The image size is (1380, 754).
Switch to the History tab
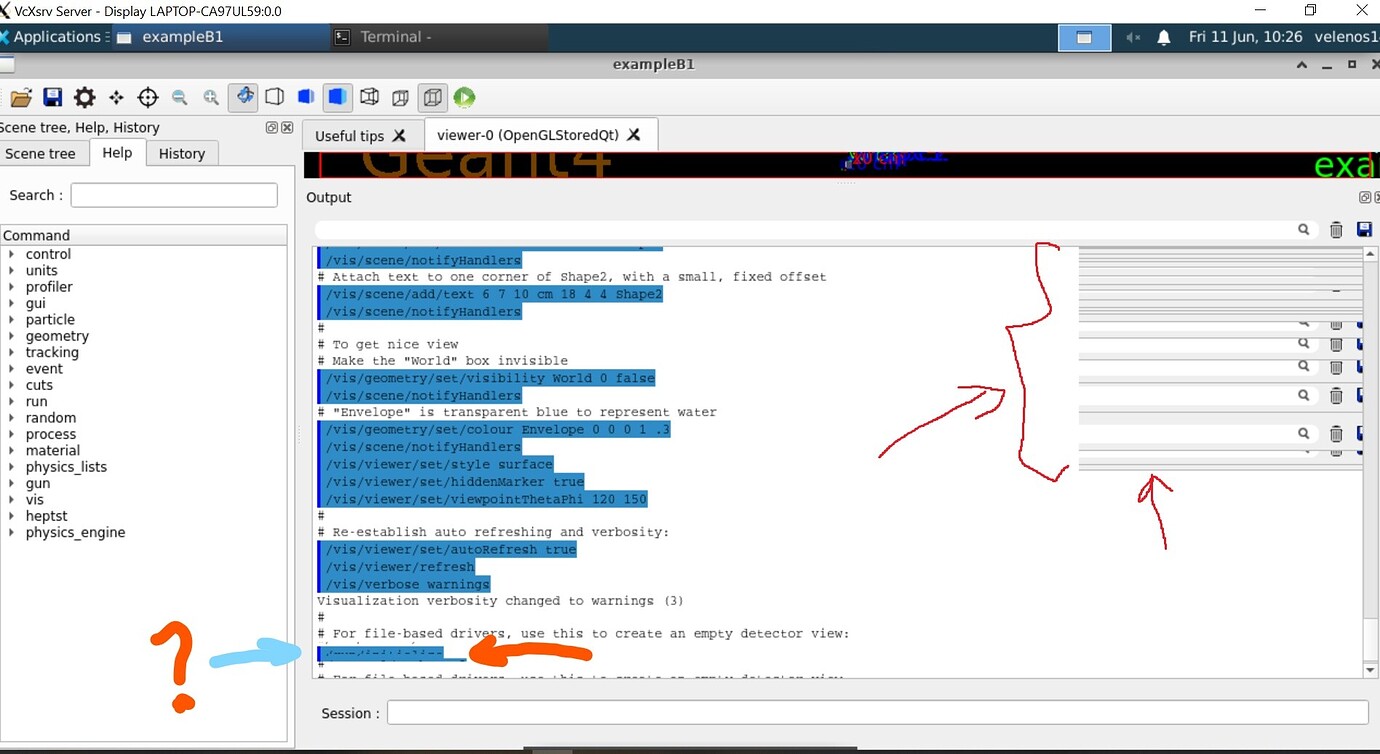point(181,152)
